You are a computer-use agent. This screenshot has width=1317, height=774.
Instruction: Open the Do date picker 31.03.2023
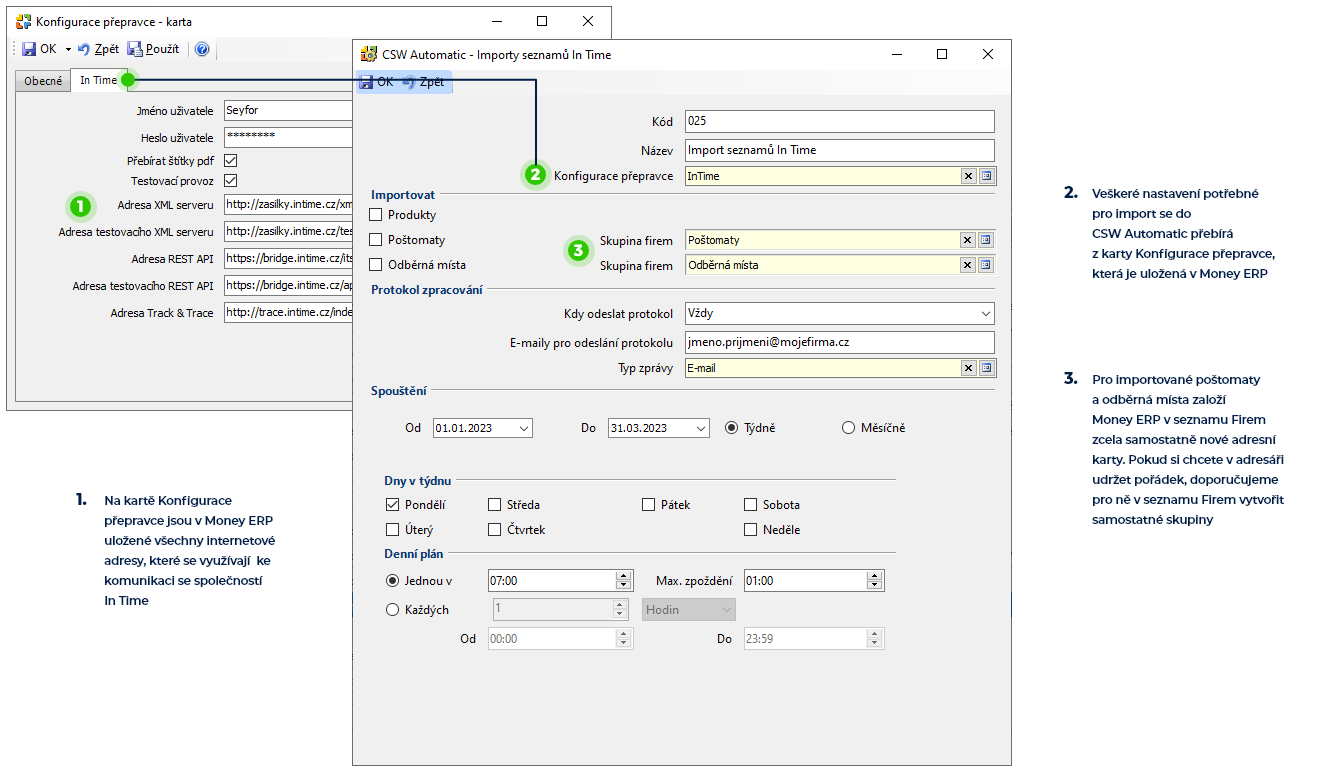point(700,428)
